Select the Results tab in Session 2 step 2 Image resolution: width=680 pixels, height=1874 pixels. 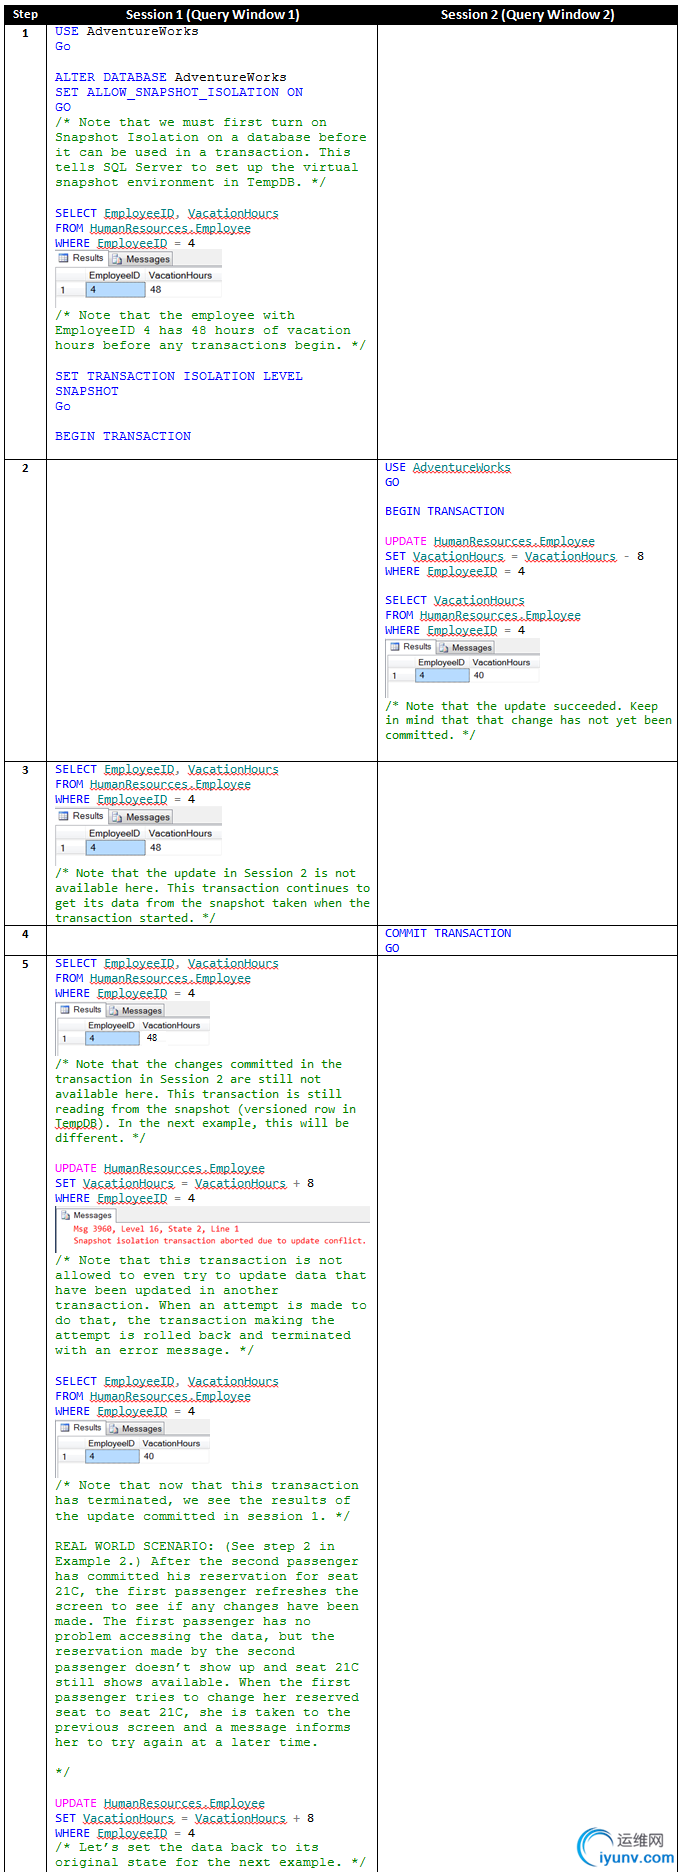tap(411, 647)
